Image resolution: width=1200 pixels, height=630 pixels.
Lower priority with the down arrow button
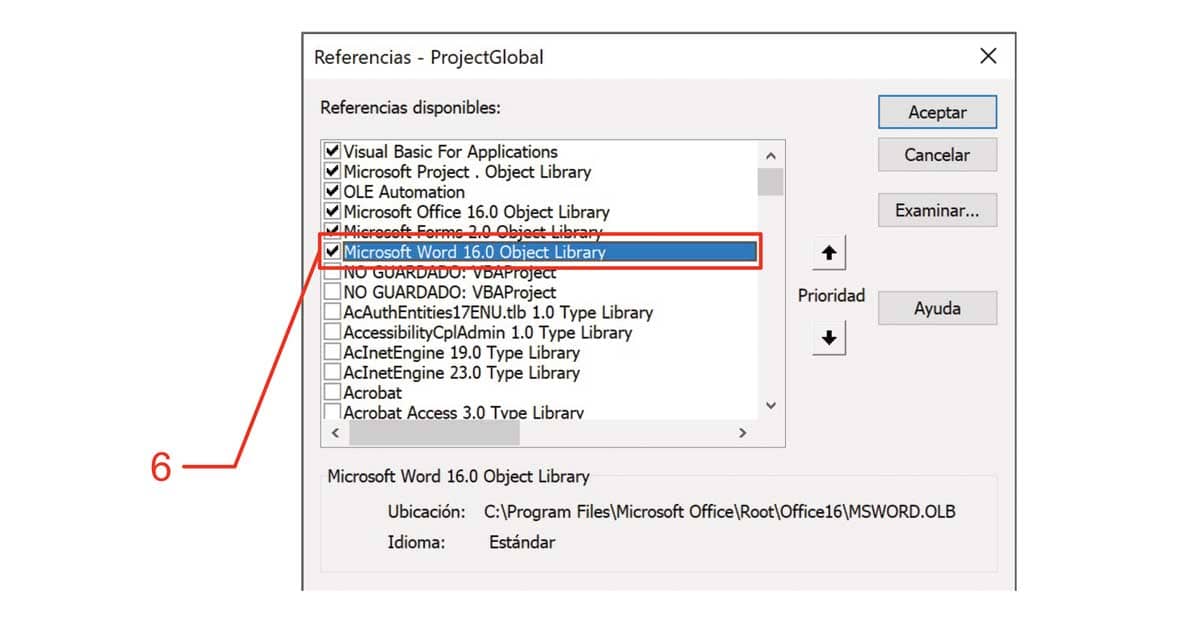tap(828, 338)
